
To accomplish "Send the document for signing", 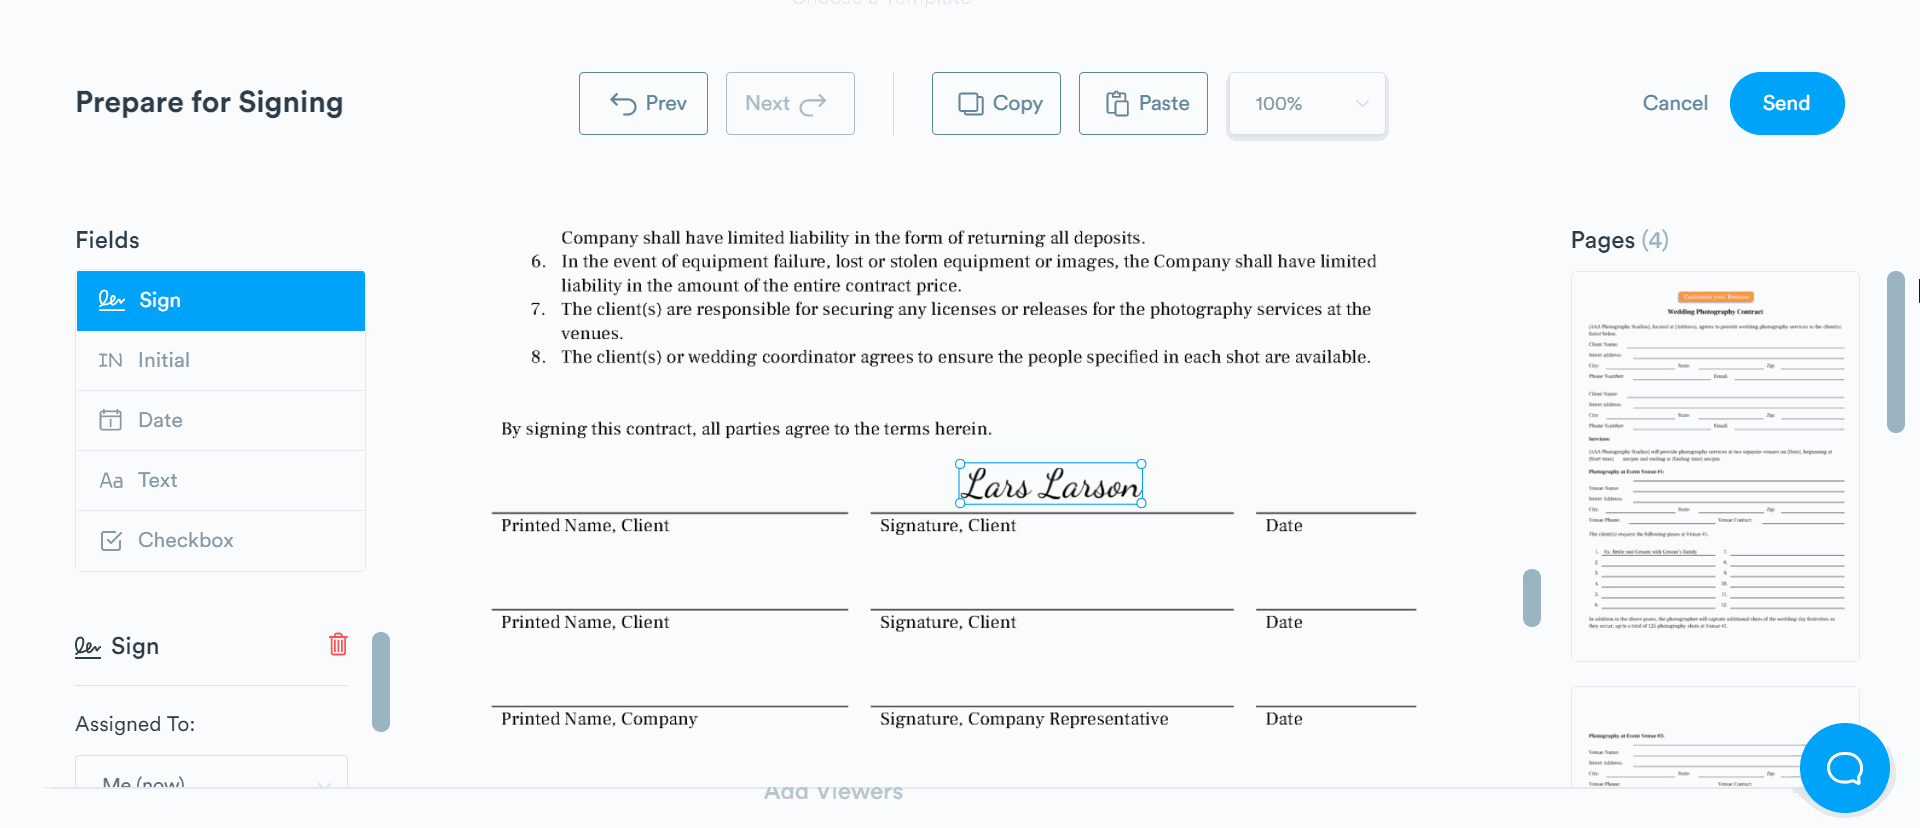I will click(x=1787, y=103).
